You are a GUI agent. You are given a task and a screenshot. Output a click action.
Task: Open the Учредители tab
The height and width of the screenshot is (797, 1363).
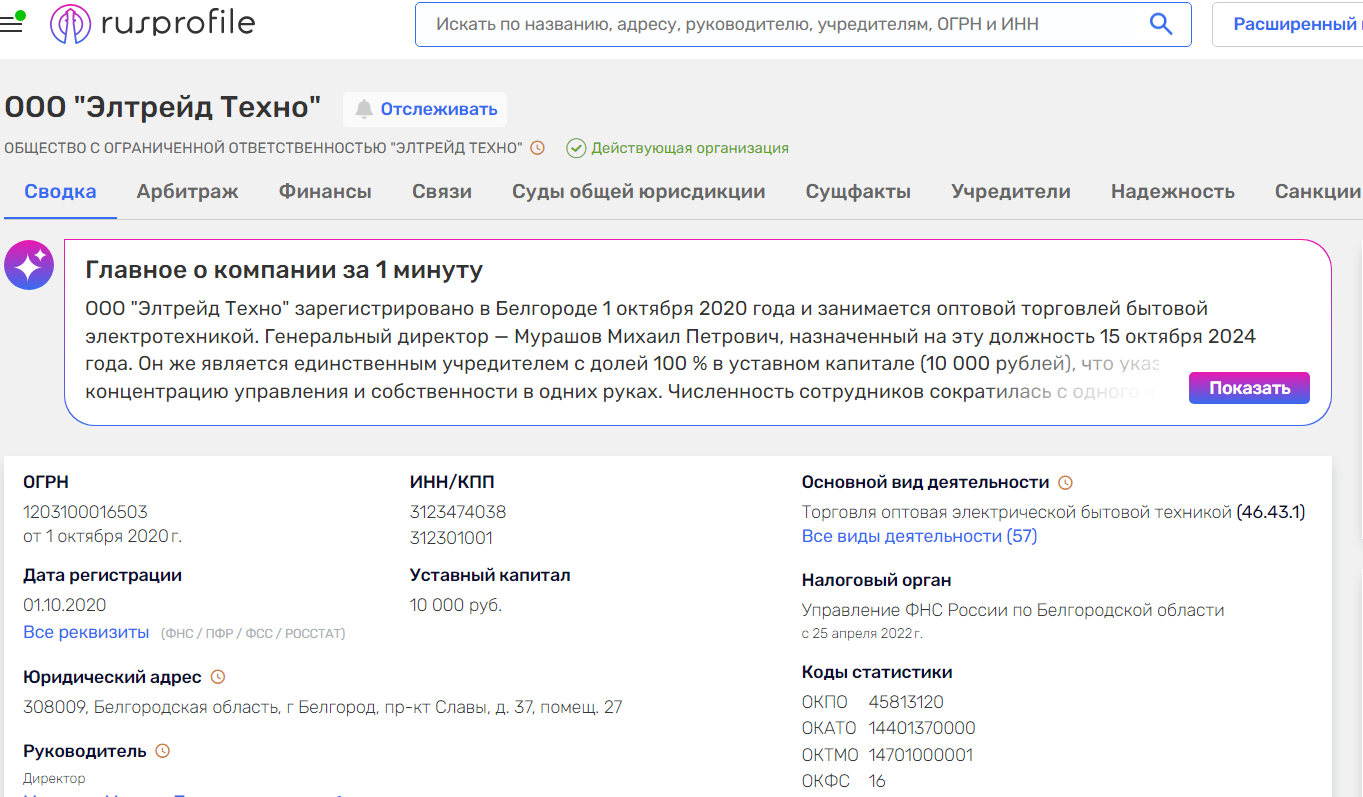(x=1010, y=190)
